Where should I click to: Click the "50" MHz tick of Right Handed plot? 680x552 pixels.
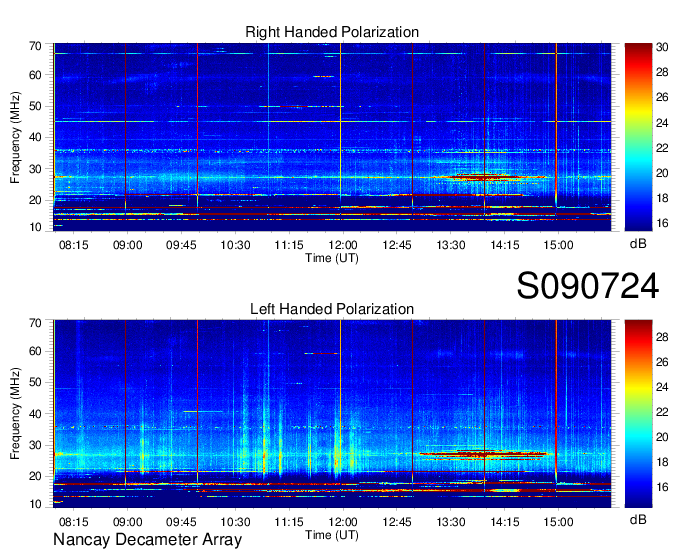[35, 107]
